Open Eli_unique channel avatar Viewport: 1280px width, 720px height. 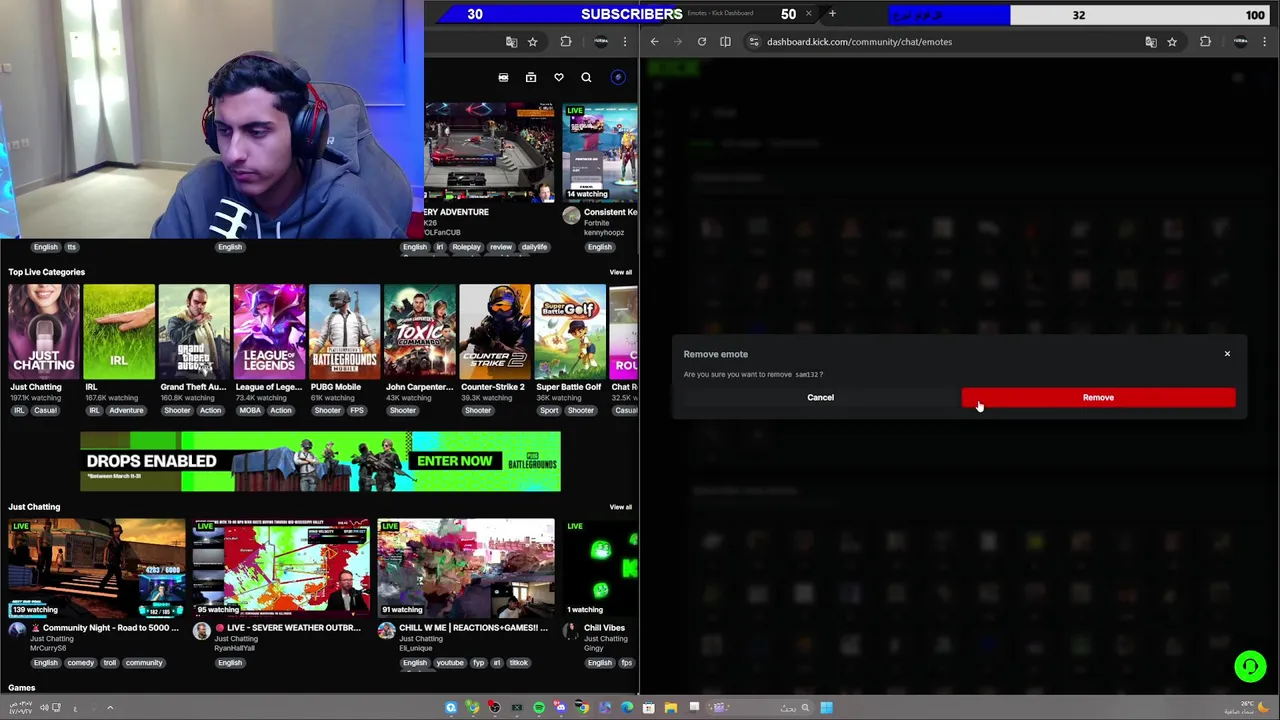click(x=387, y=630)
